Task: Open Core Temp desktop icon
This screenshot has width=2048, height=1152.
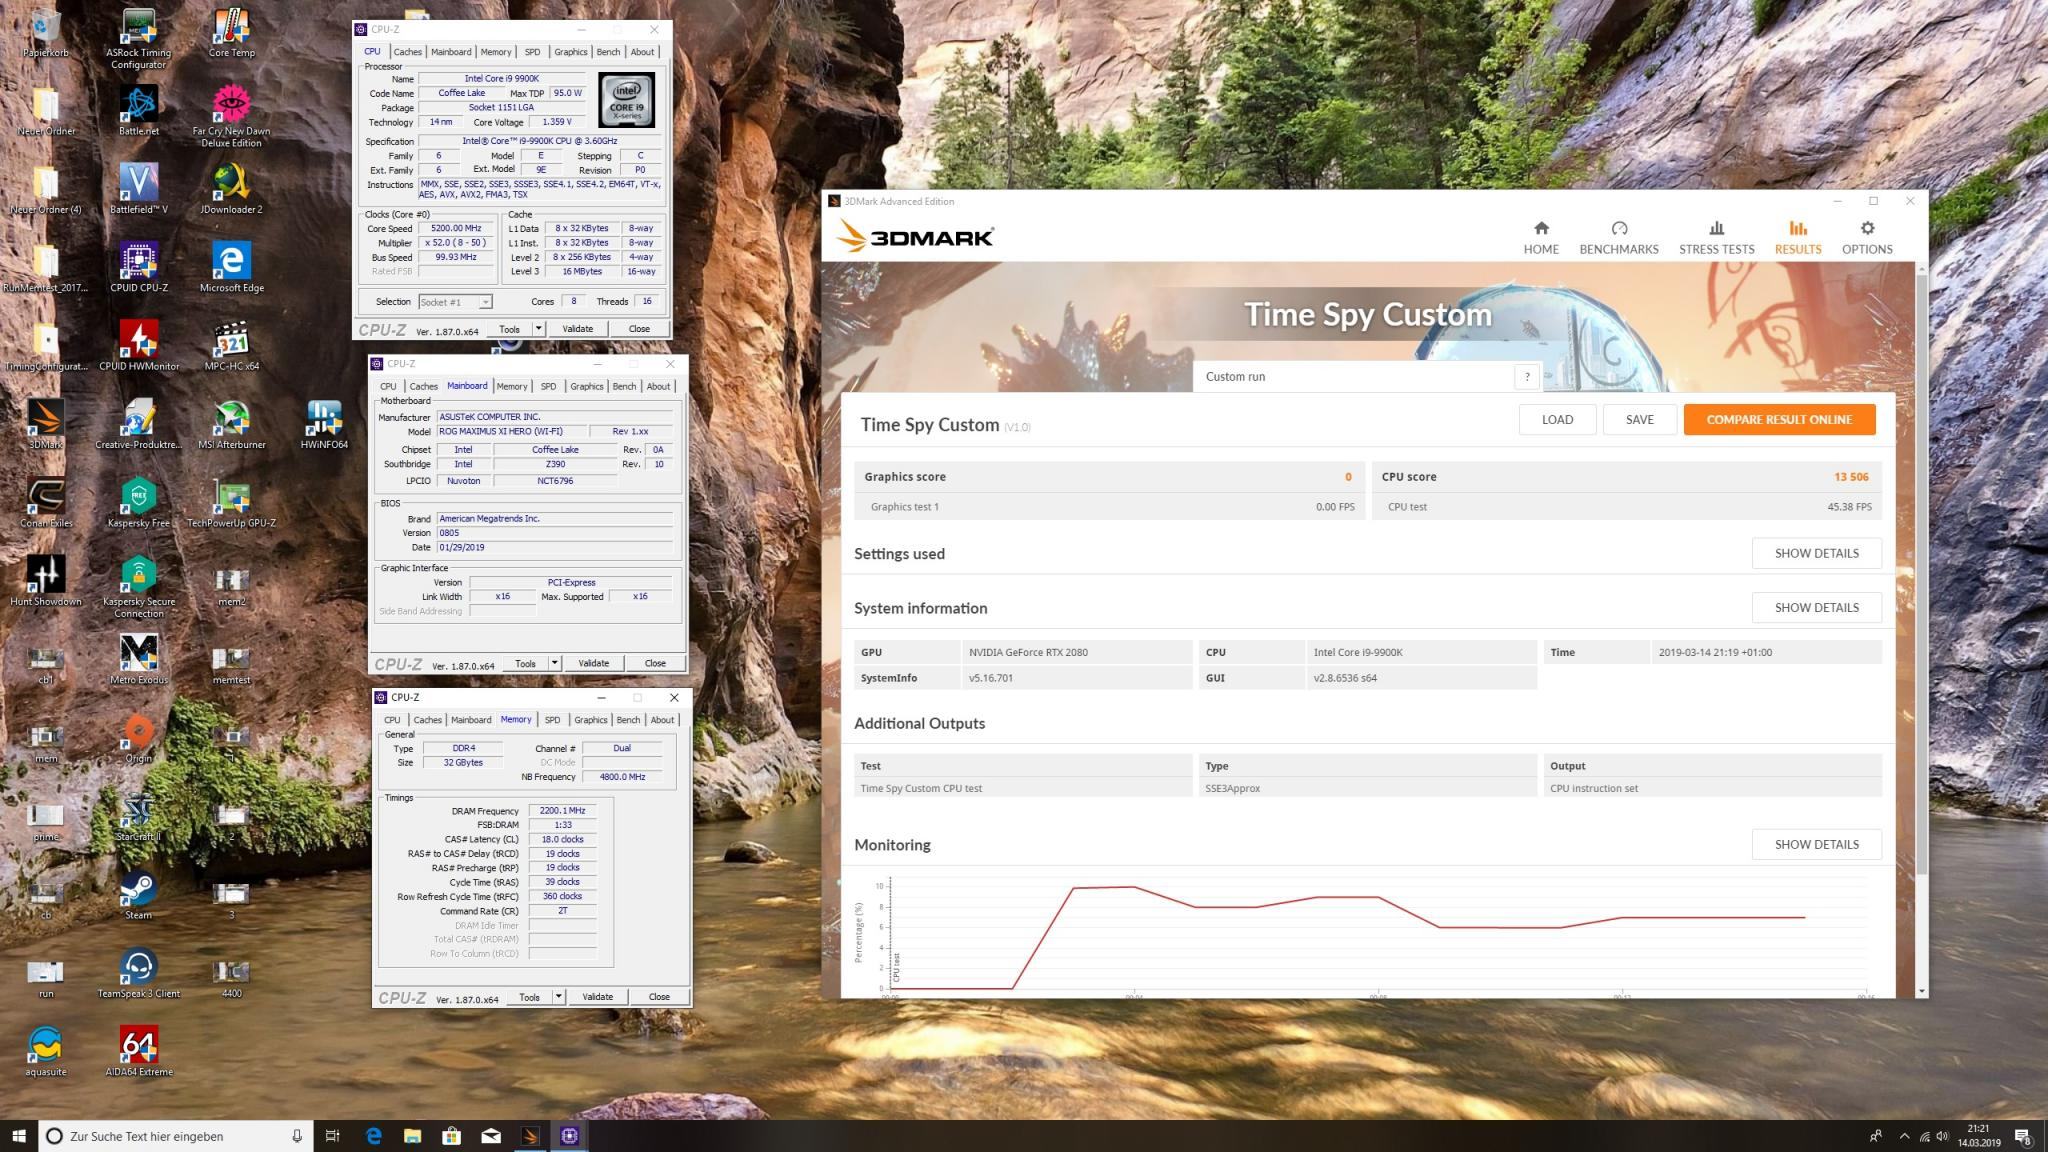Action: coord(231,33)
